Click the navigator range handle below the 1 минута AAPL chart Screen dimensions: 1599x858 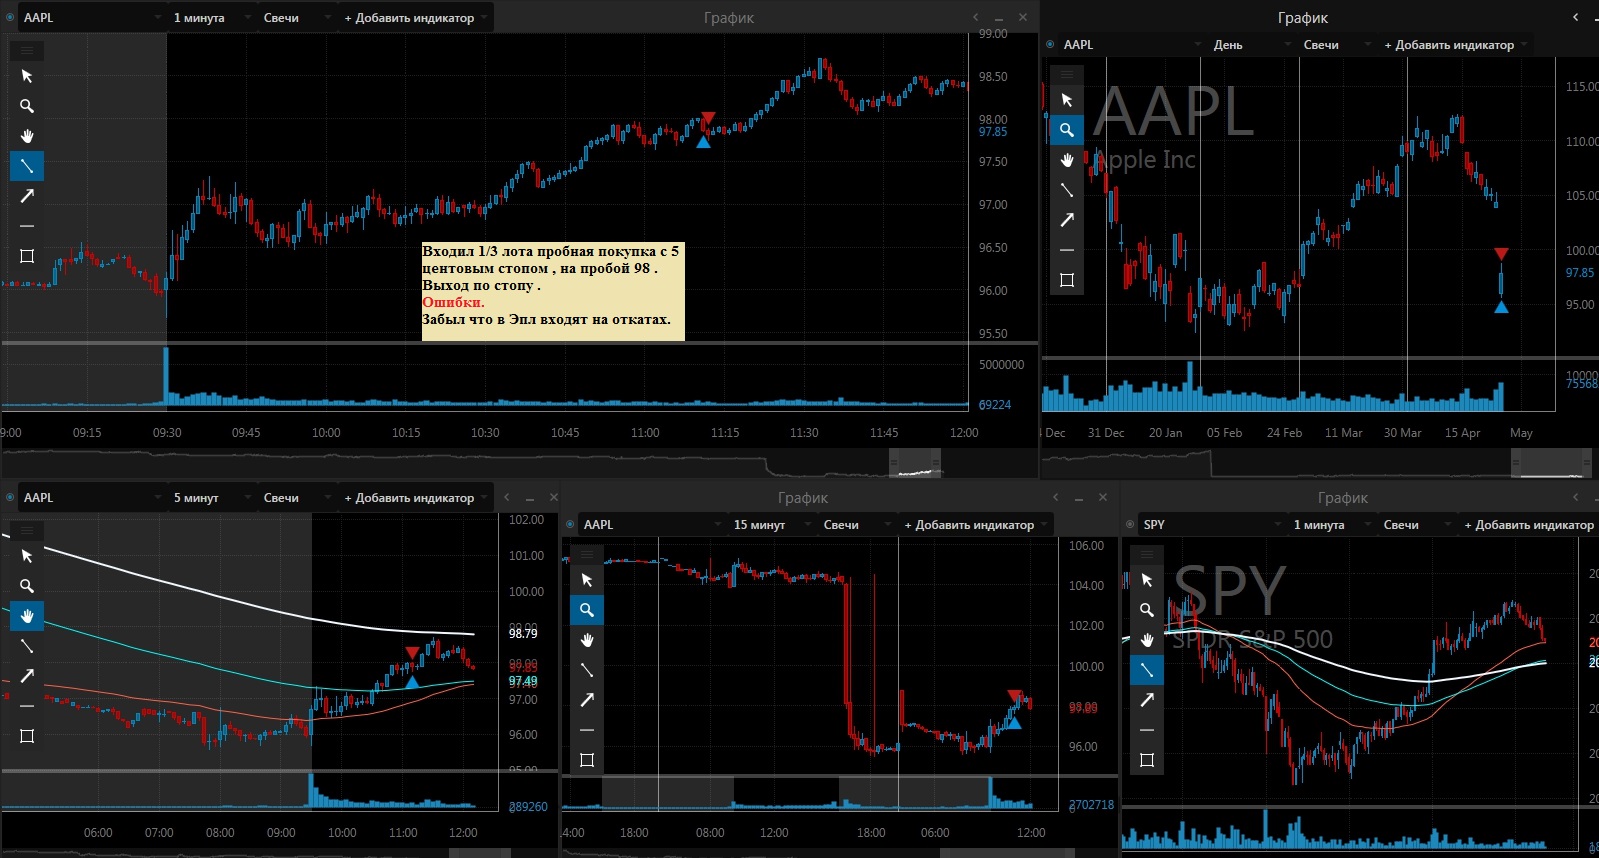915,463
